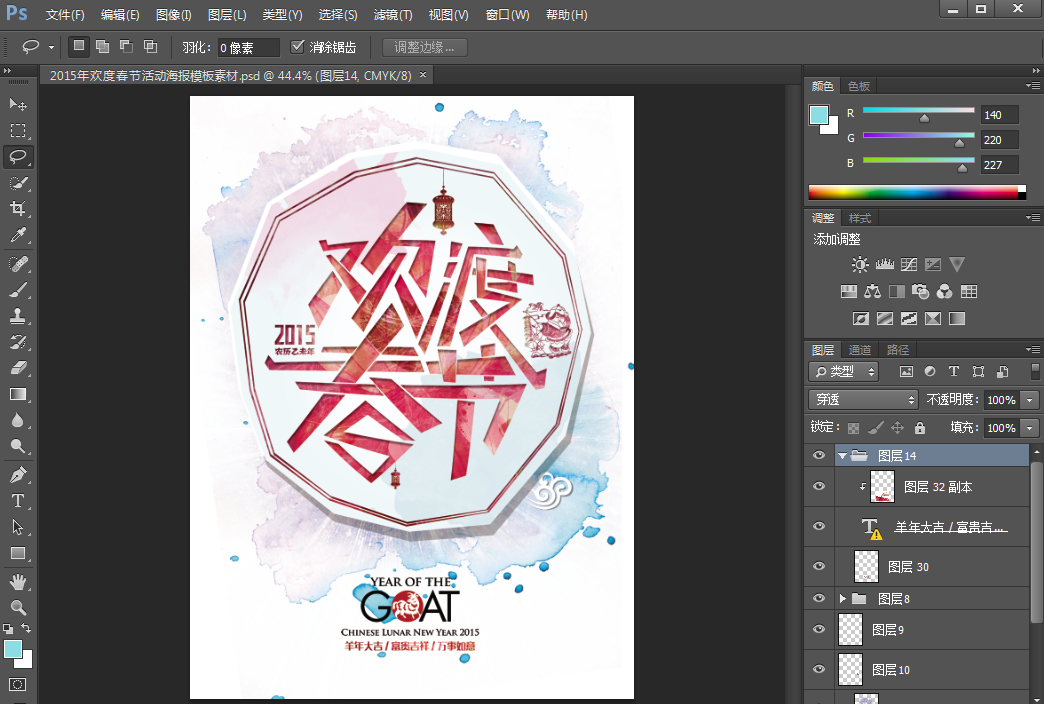Select the Pen tool
Viewport: 1044px width, 704px height.
click(x=18, y=475)
